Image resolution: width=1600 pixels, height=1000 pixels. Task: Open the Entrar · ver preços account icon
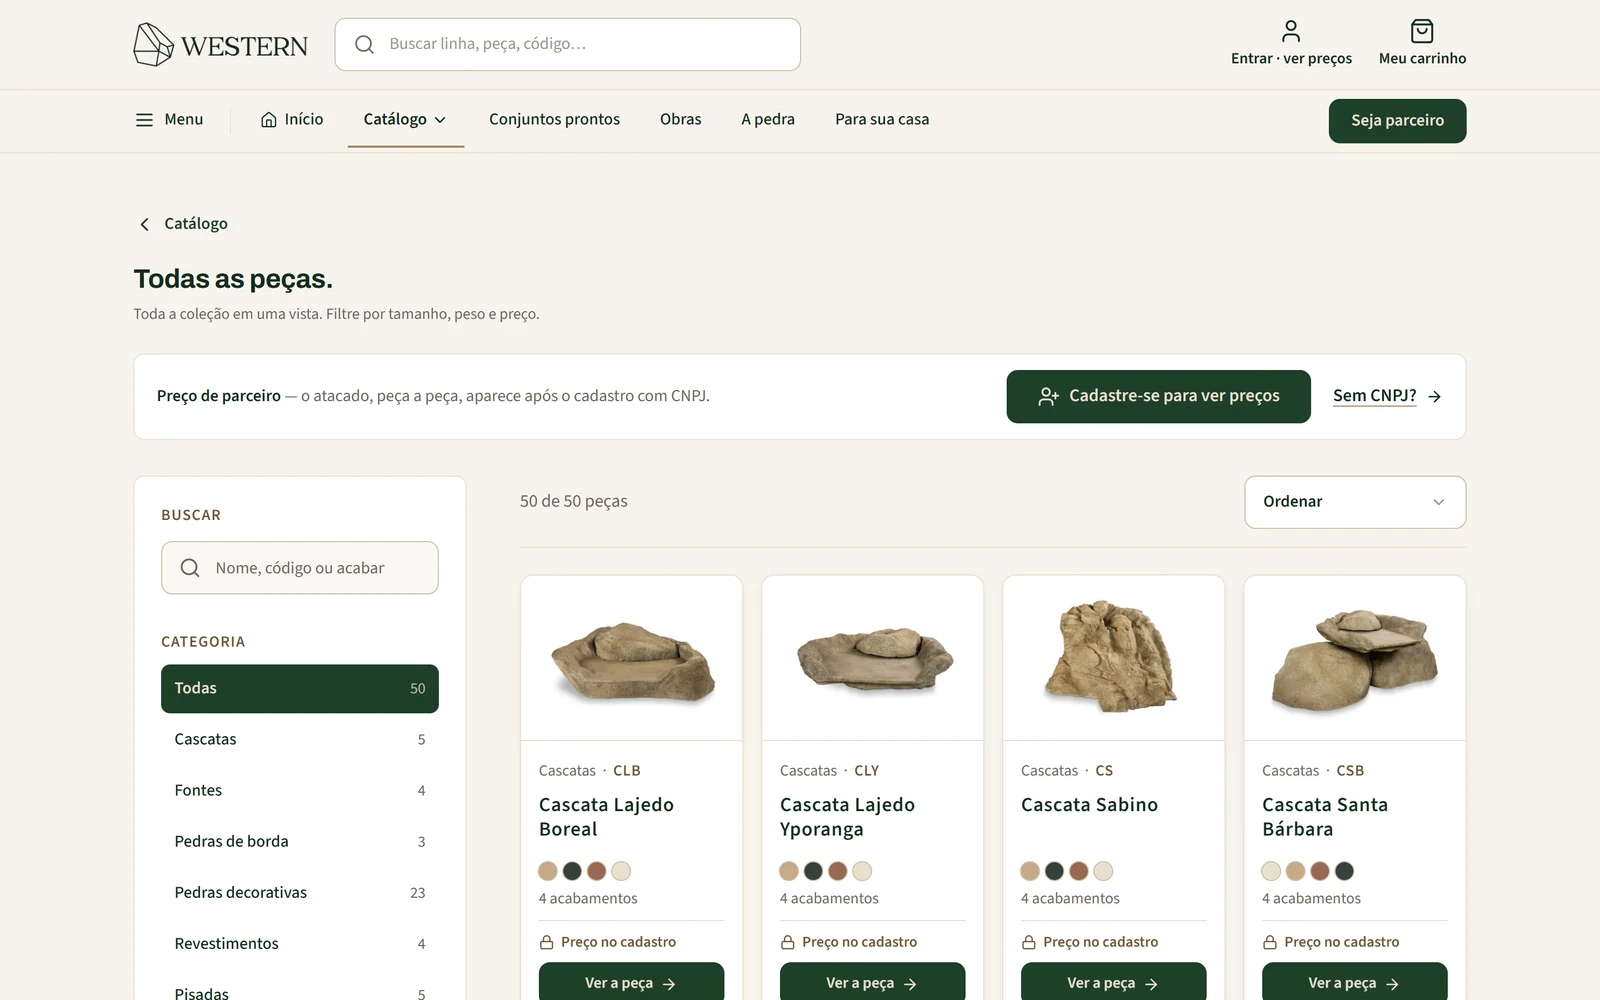pyautogui.click(x=1291, y=31)
